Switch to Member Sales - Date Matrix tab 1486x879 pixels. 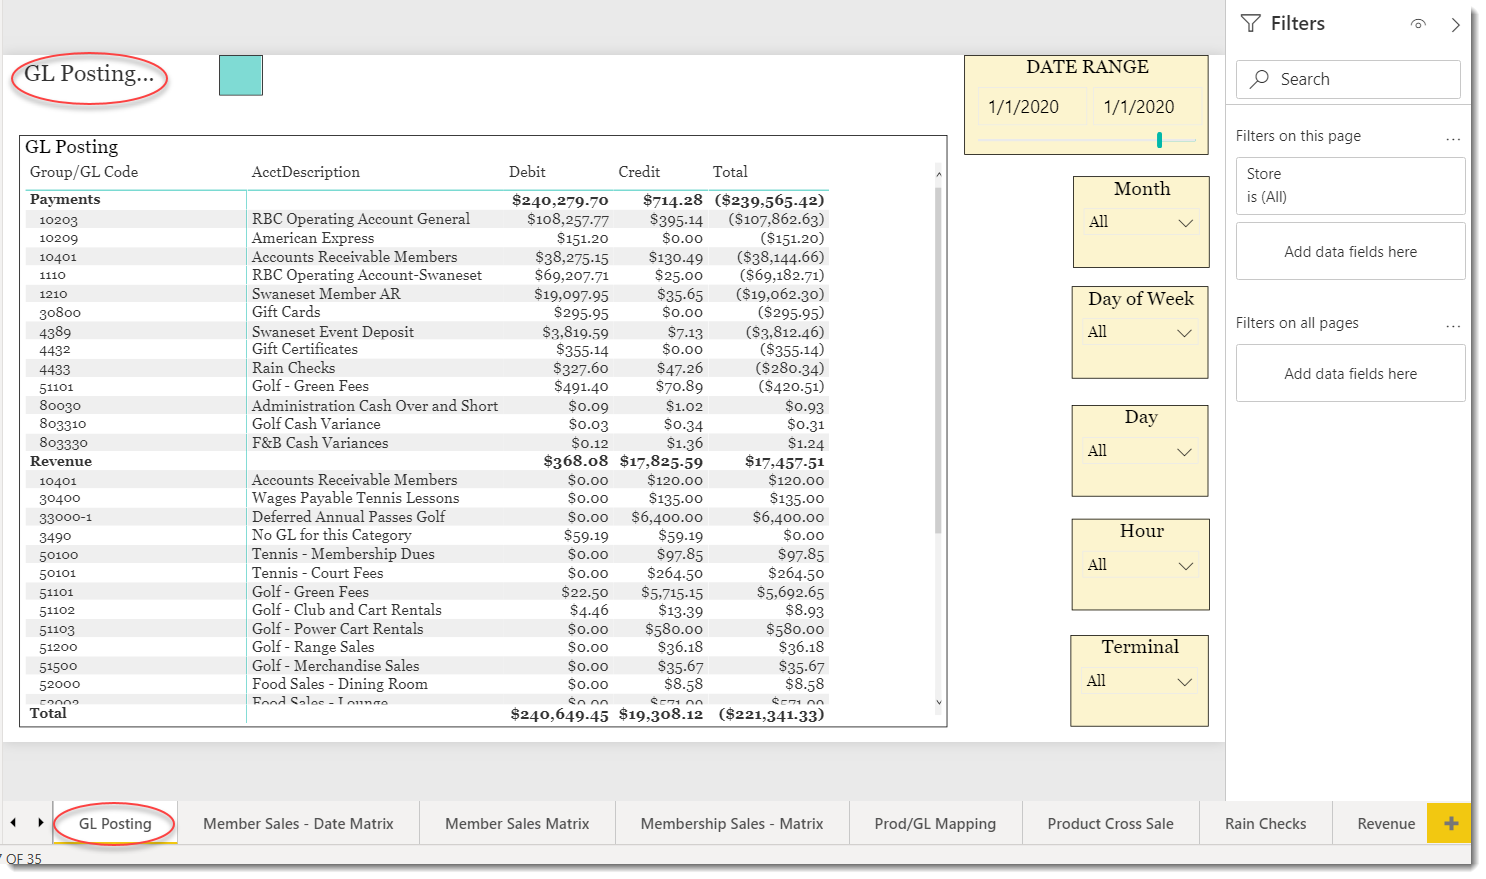coord(298,824)
